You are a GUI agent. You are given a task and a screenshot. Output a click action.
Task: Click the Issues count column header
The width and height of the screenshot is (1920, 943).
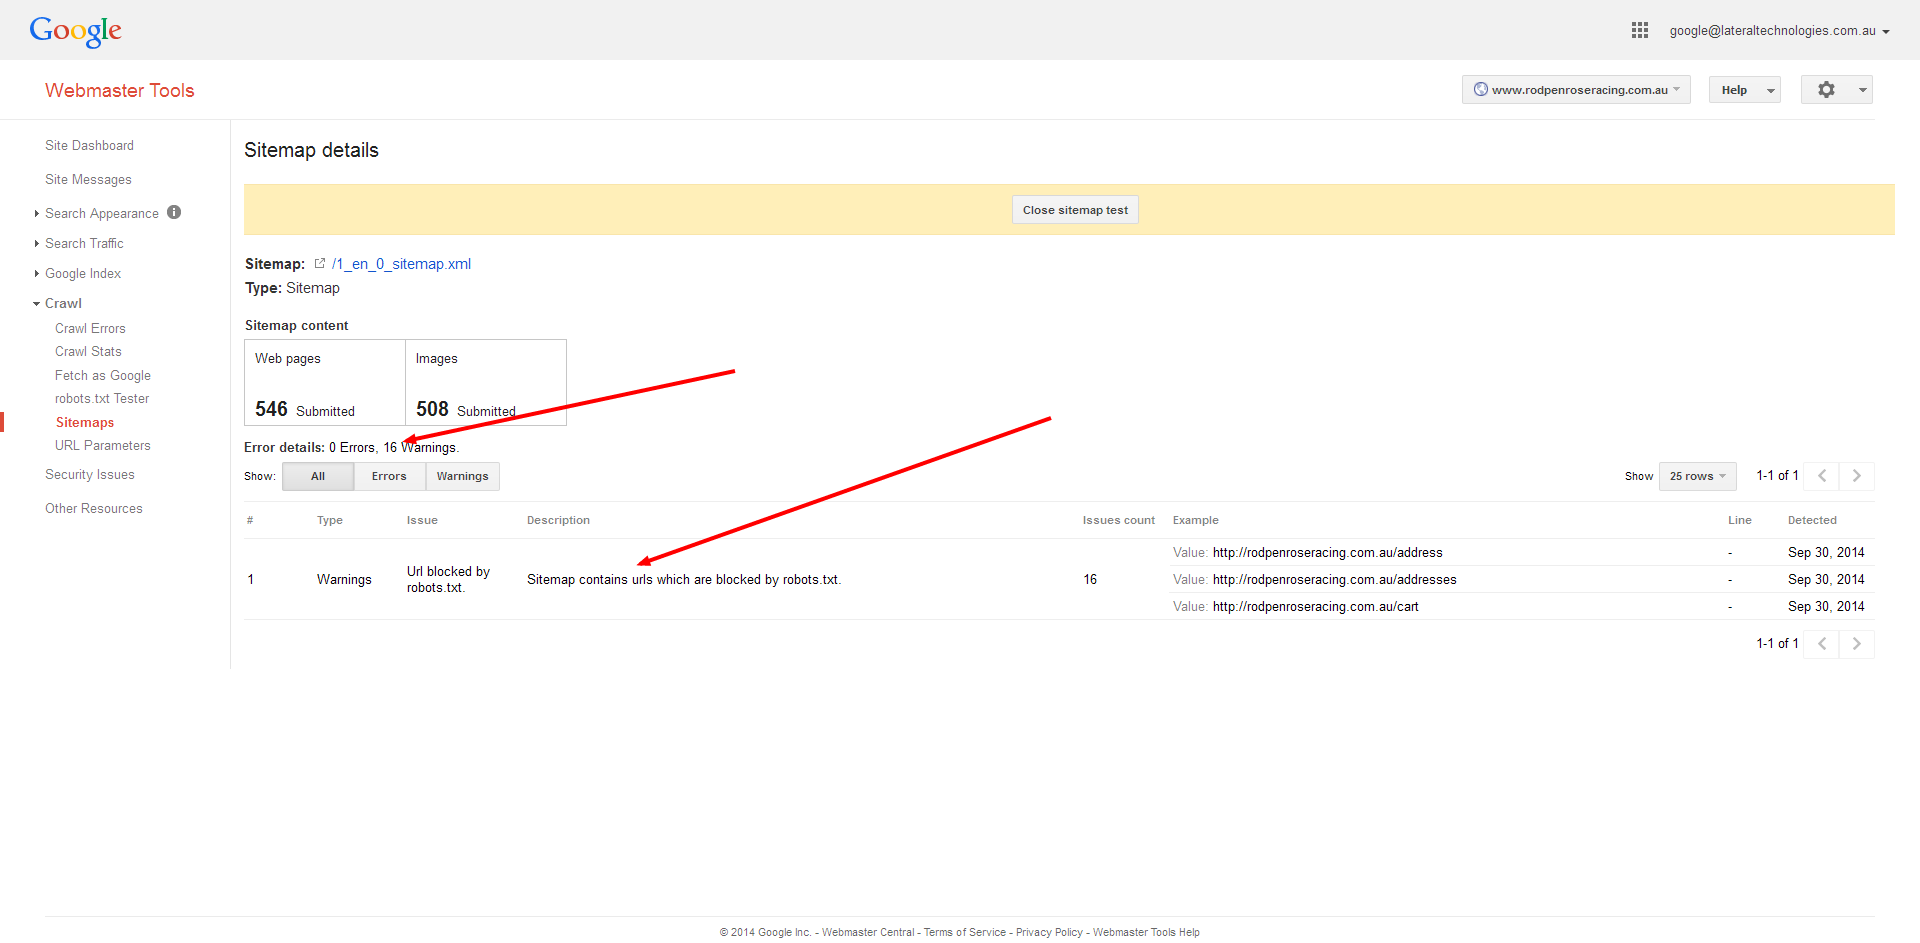[x=1118, y=520]
